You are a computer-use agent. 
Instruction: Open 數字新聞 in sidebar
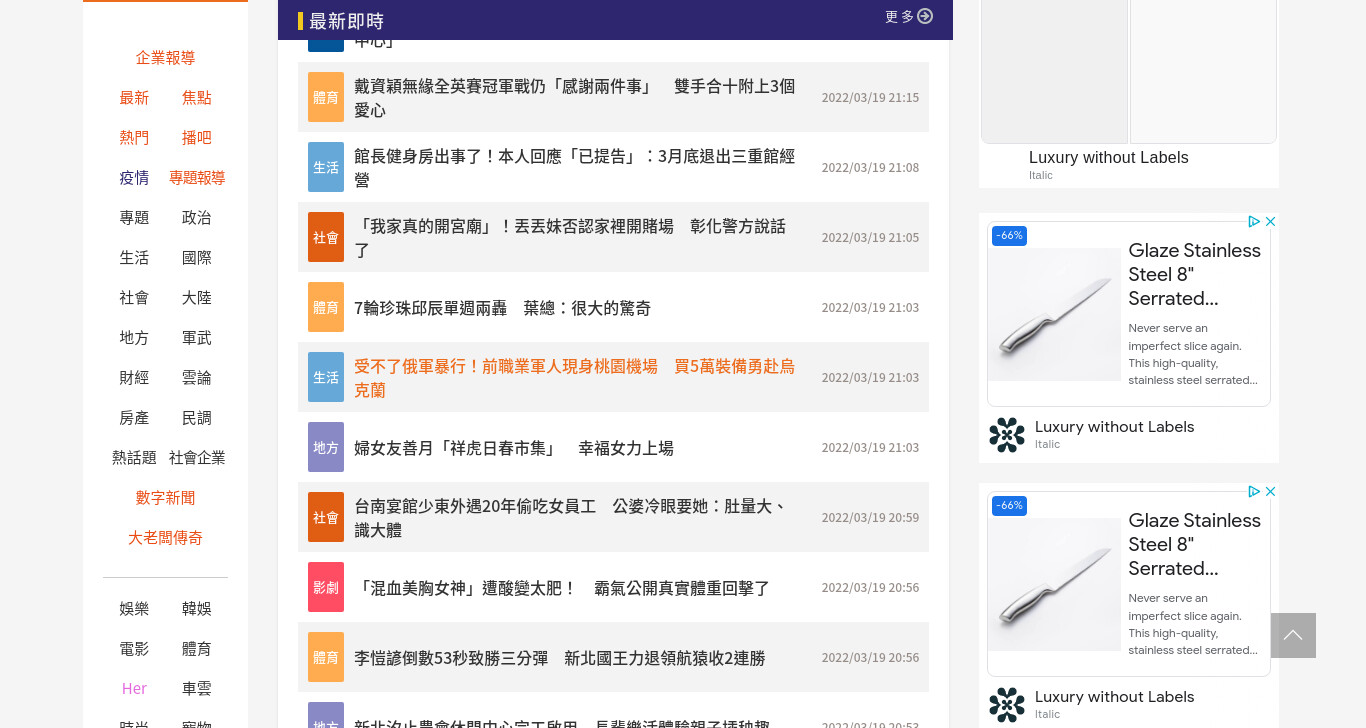(x=165, y=498)
